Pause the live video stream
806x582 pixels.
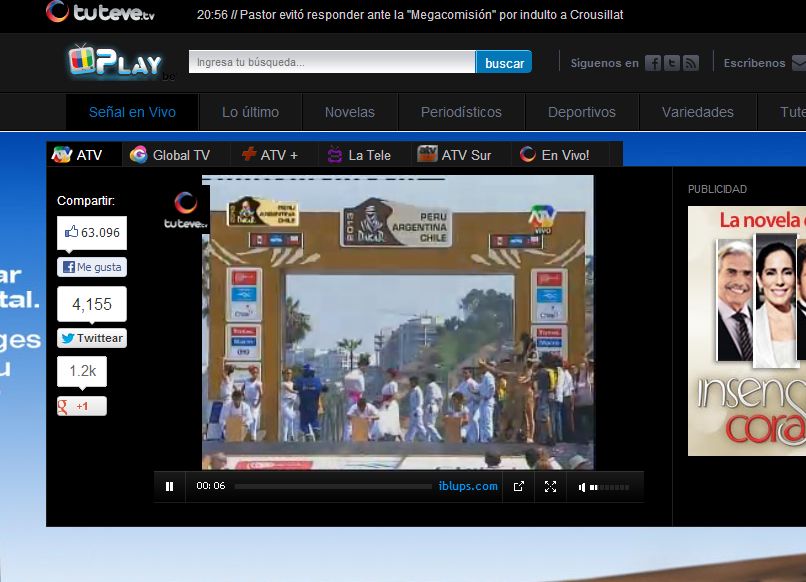170,486
